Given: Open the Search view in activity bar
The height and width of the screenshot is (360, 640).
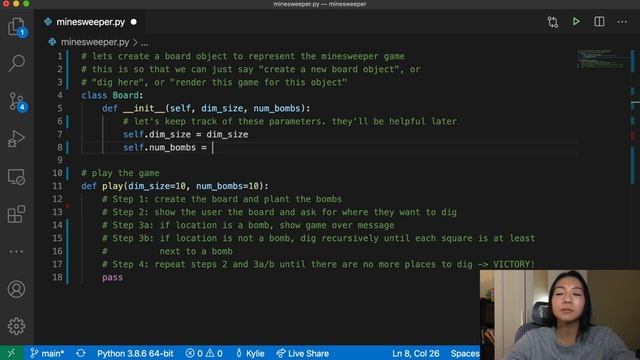Looking at the screenshot, I should (x=16, y=63).
